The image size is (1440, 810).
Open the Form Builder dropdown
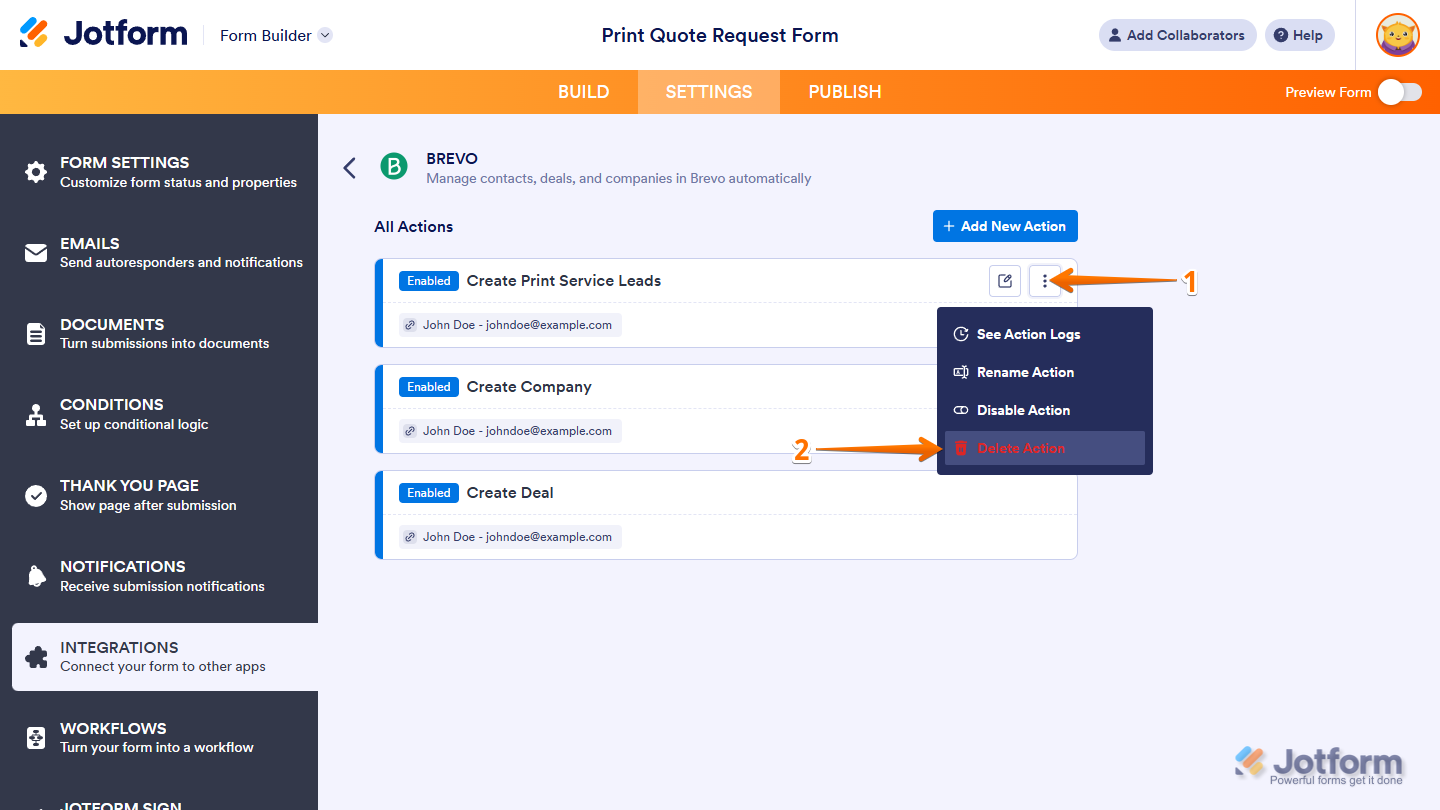(275, 35)
